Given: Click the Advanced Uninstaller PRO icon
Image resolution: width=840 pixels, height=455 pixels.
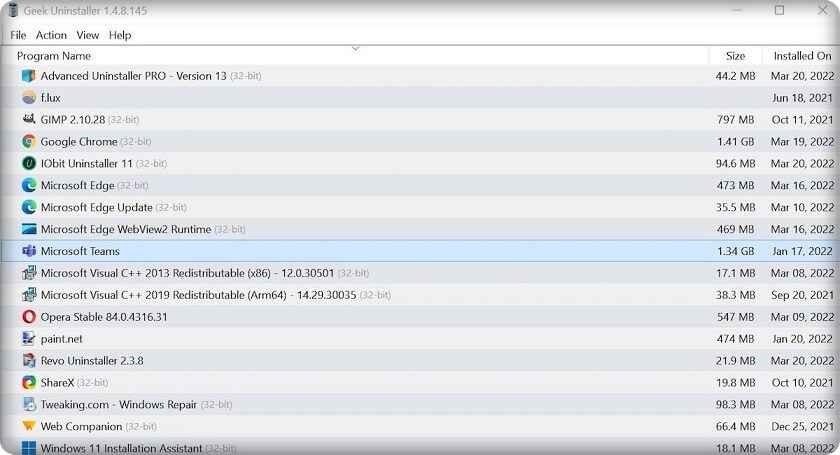Looking at the screenshot, I should tap(29, 76).
